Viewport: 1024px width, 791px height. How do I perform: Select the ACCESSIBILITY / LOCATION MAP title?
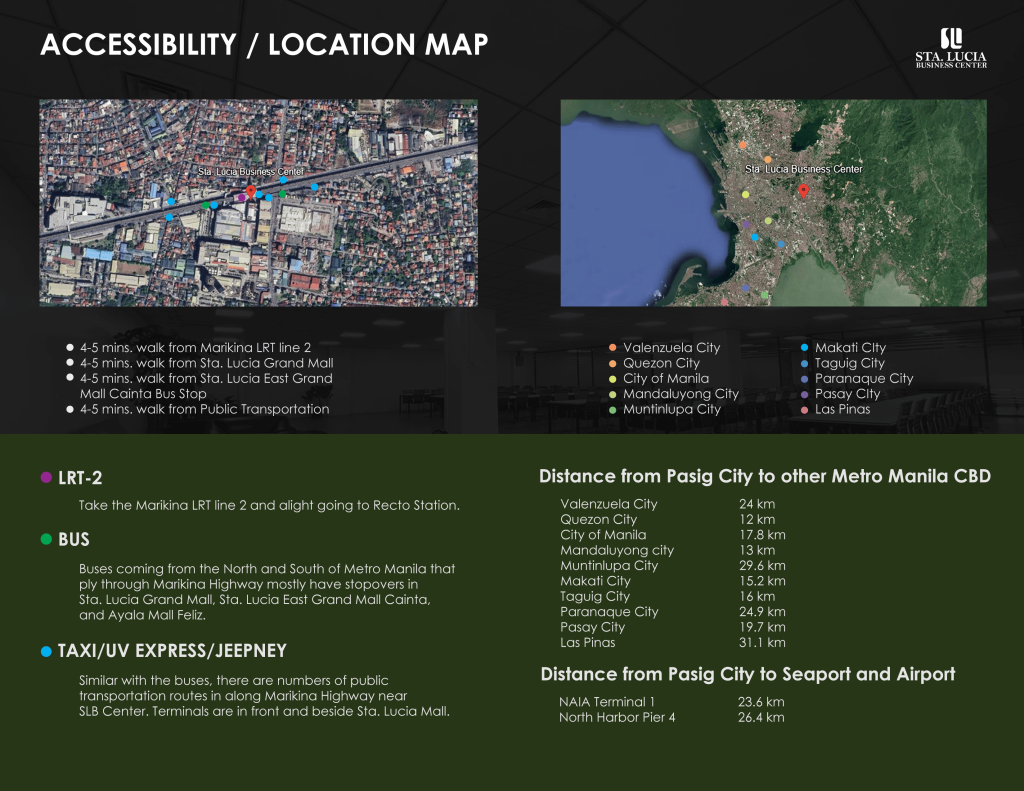coord(264,44)
